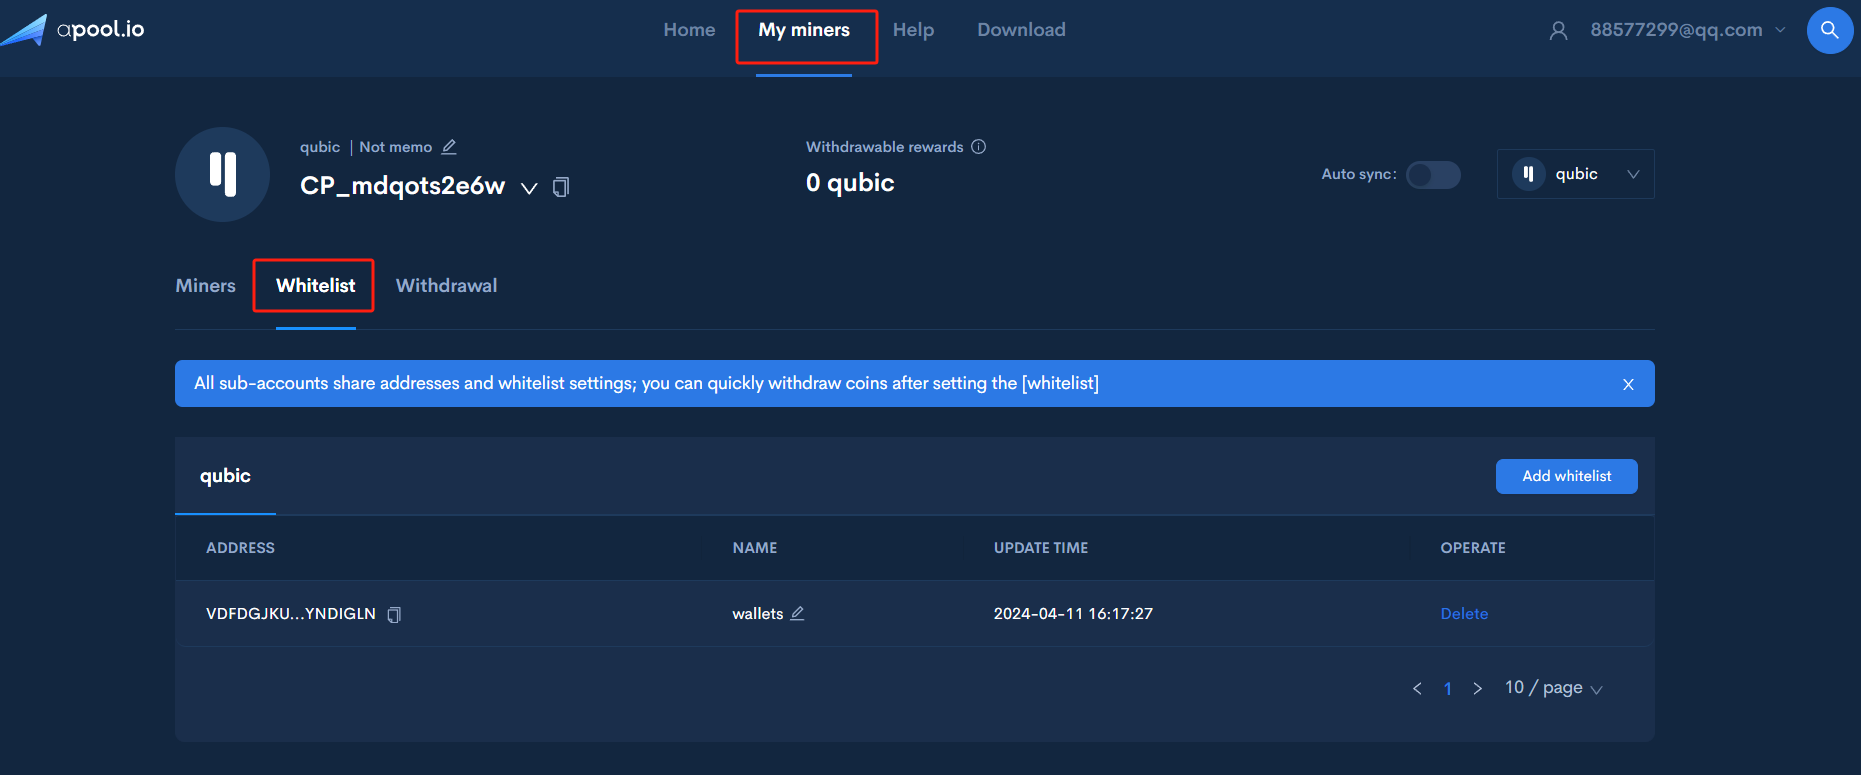Viewport: 1861px width, 775px height.
Task: Click the blue search icon button
Action: tap(1829, 30)
